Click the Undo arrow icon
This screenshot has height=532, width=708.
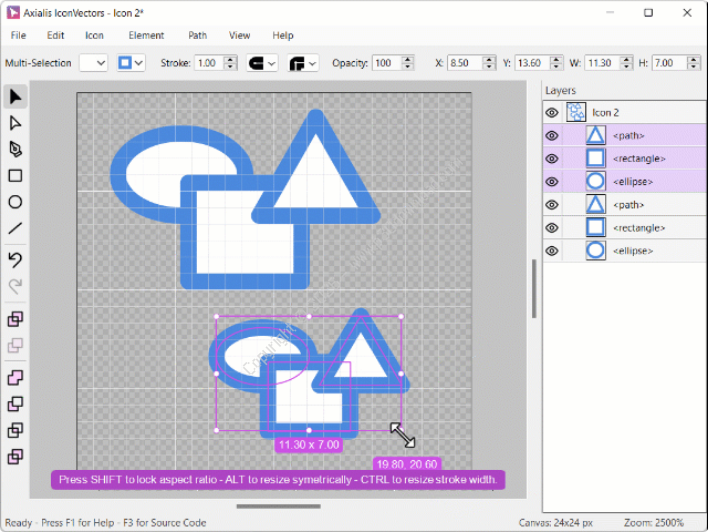click(15, 260)
